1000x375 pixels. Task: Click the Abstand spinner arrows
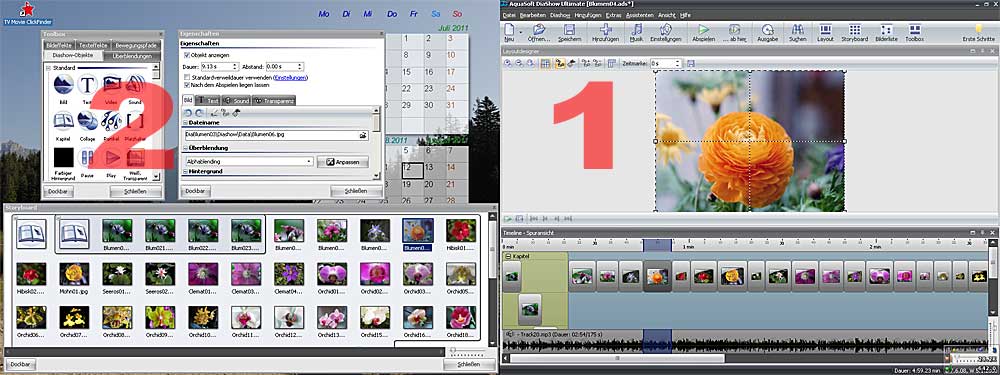(300, 66)
